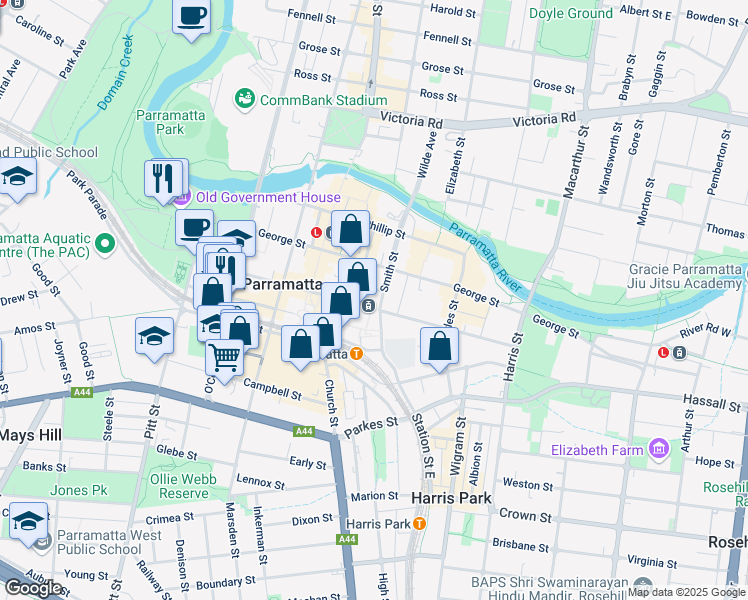Click the Glebe St label

coord(177,452)
